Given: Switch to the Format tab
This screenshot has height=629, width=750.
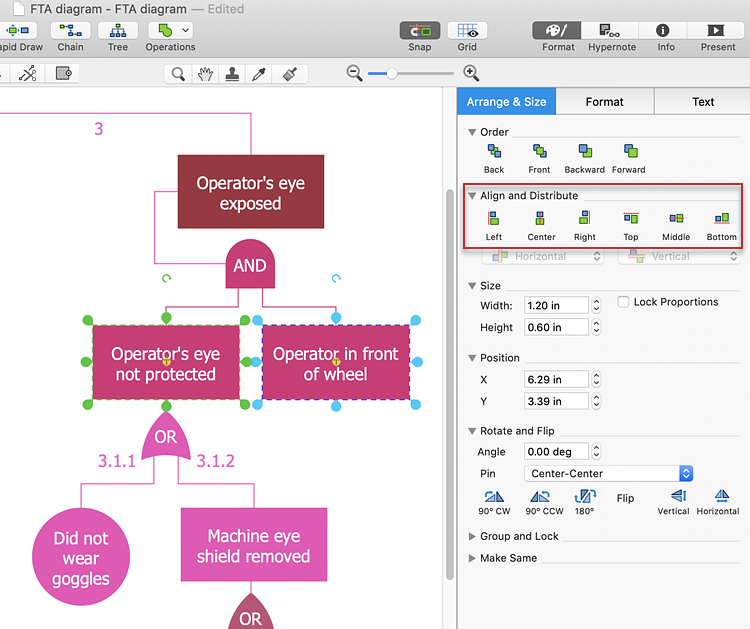Looking at the screenshot, I should point(604,102).
